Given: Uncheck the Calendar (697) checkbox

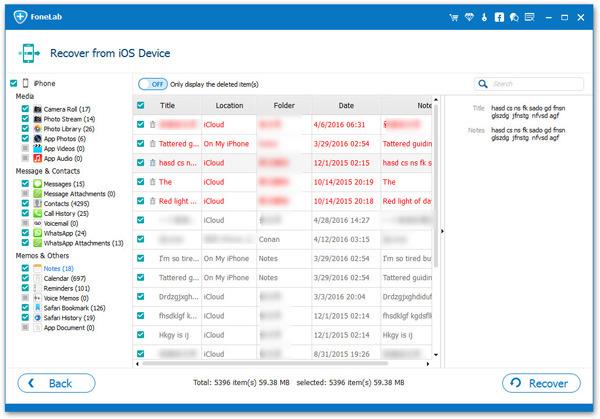Looking at the screenshot, I should (x=25, y=278).
